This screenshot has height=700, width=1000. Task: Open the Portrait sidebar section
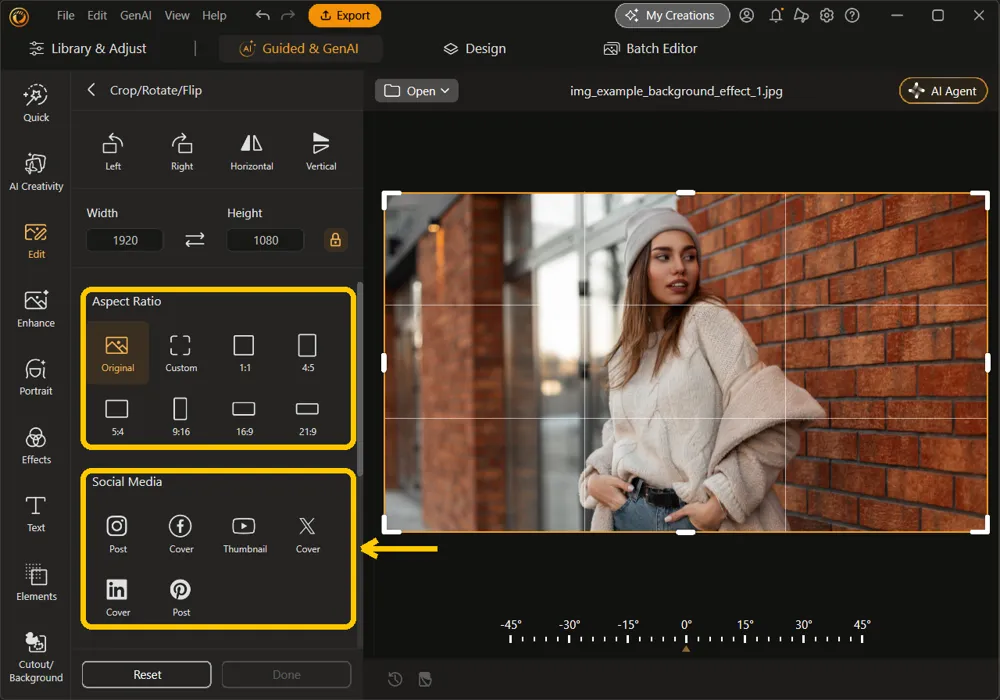pos(36,377)
